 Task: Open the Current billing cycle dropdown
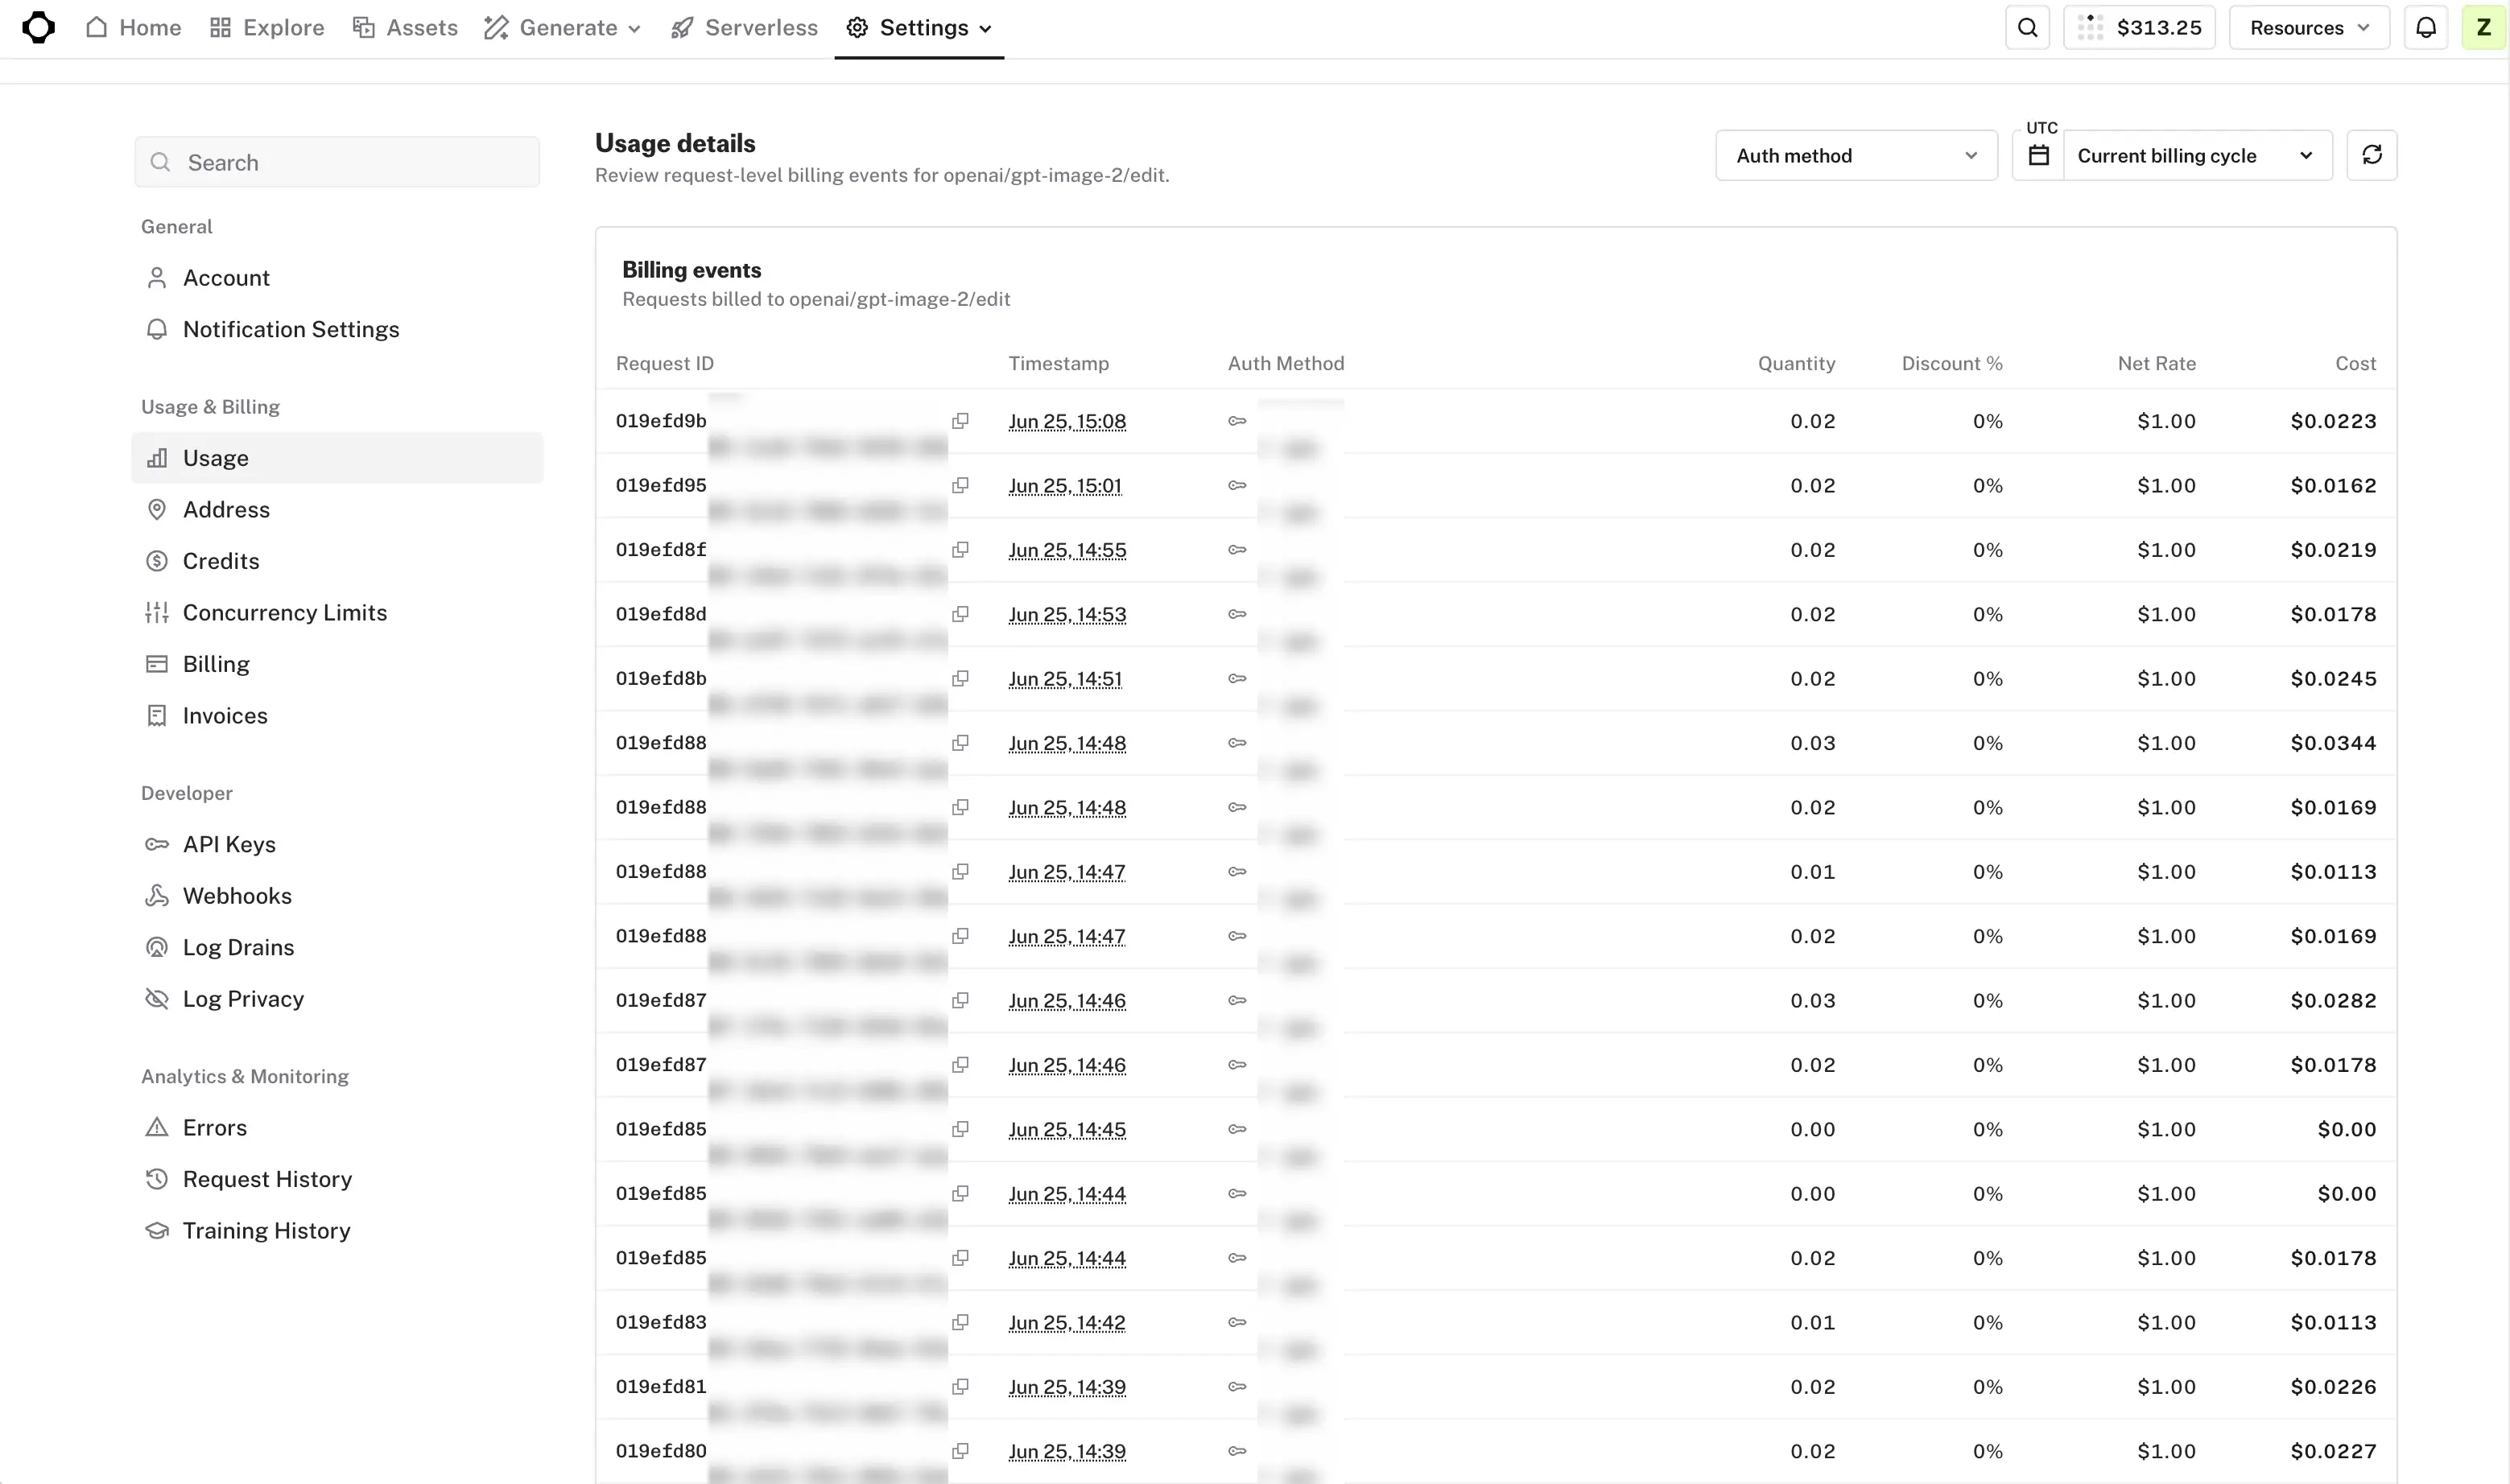coord(2197,155)
